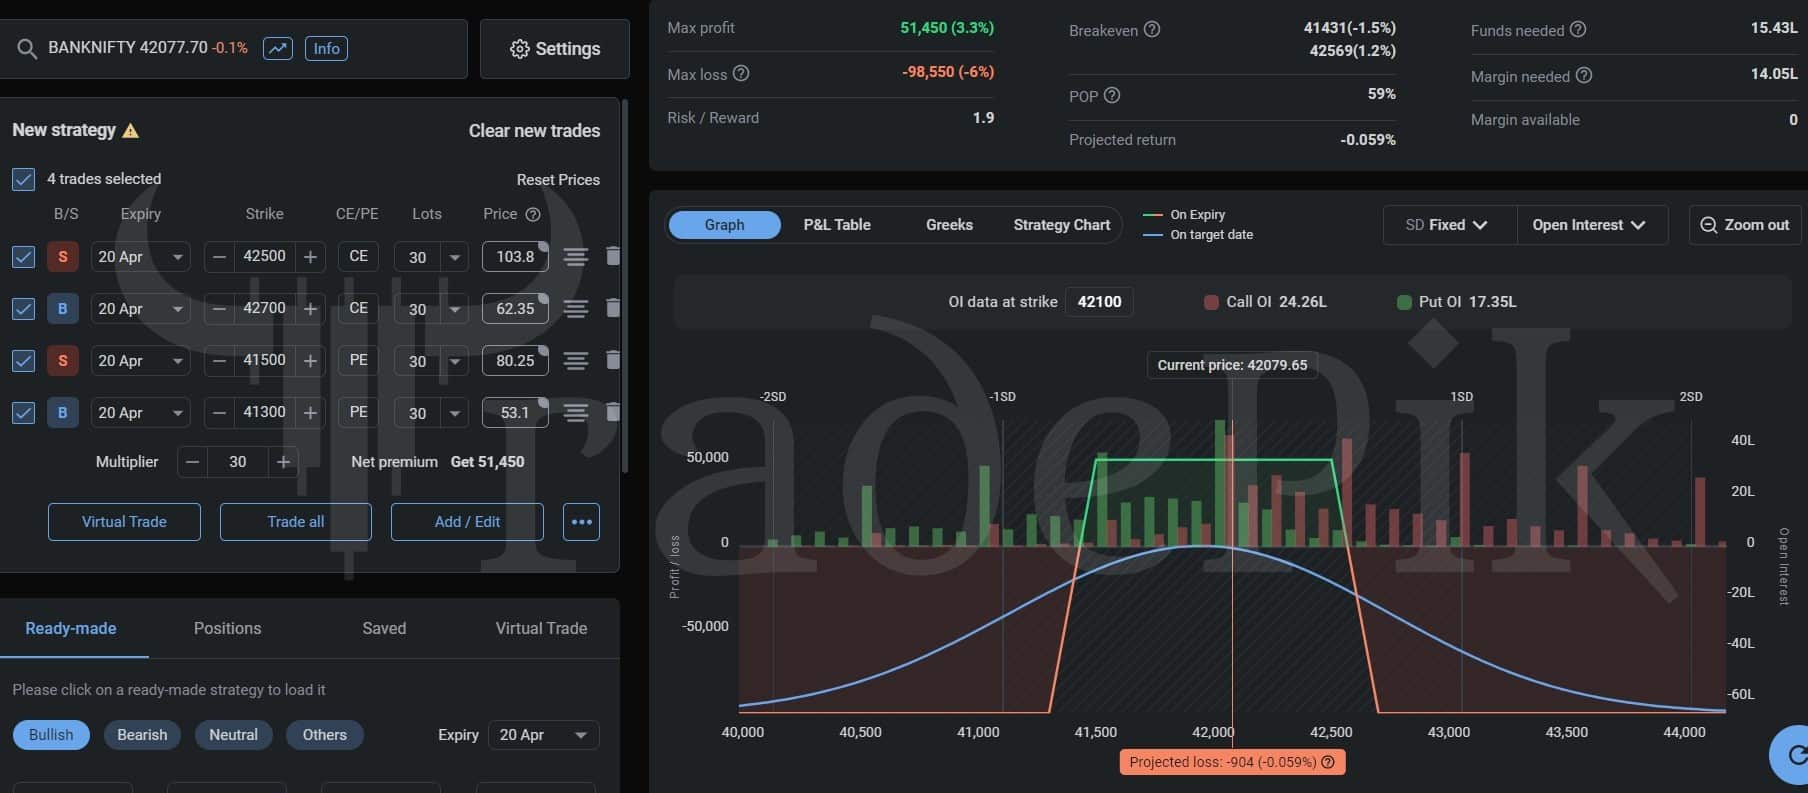Toggle Buy to Sell on 42700 row
The height and width of the screenshot is (793, 1808).
(x=63, y=309)
